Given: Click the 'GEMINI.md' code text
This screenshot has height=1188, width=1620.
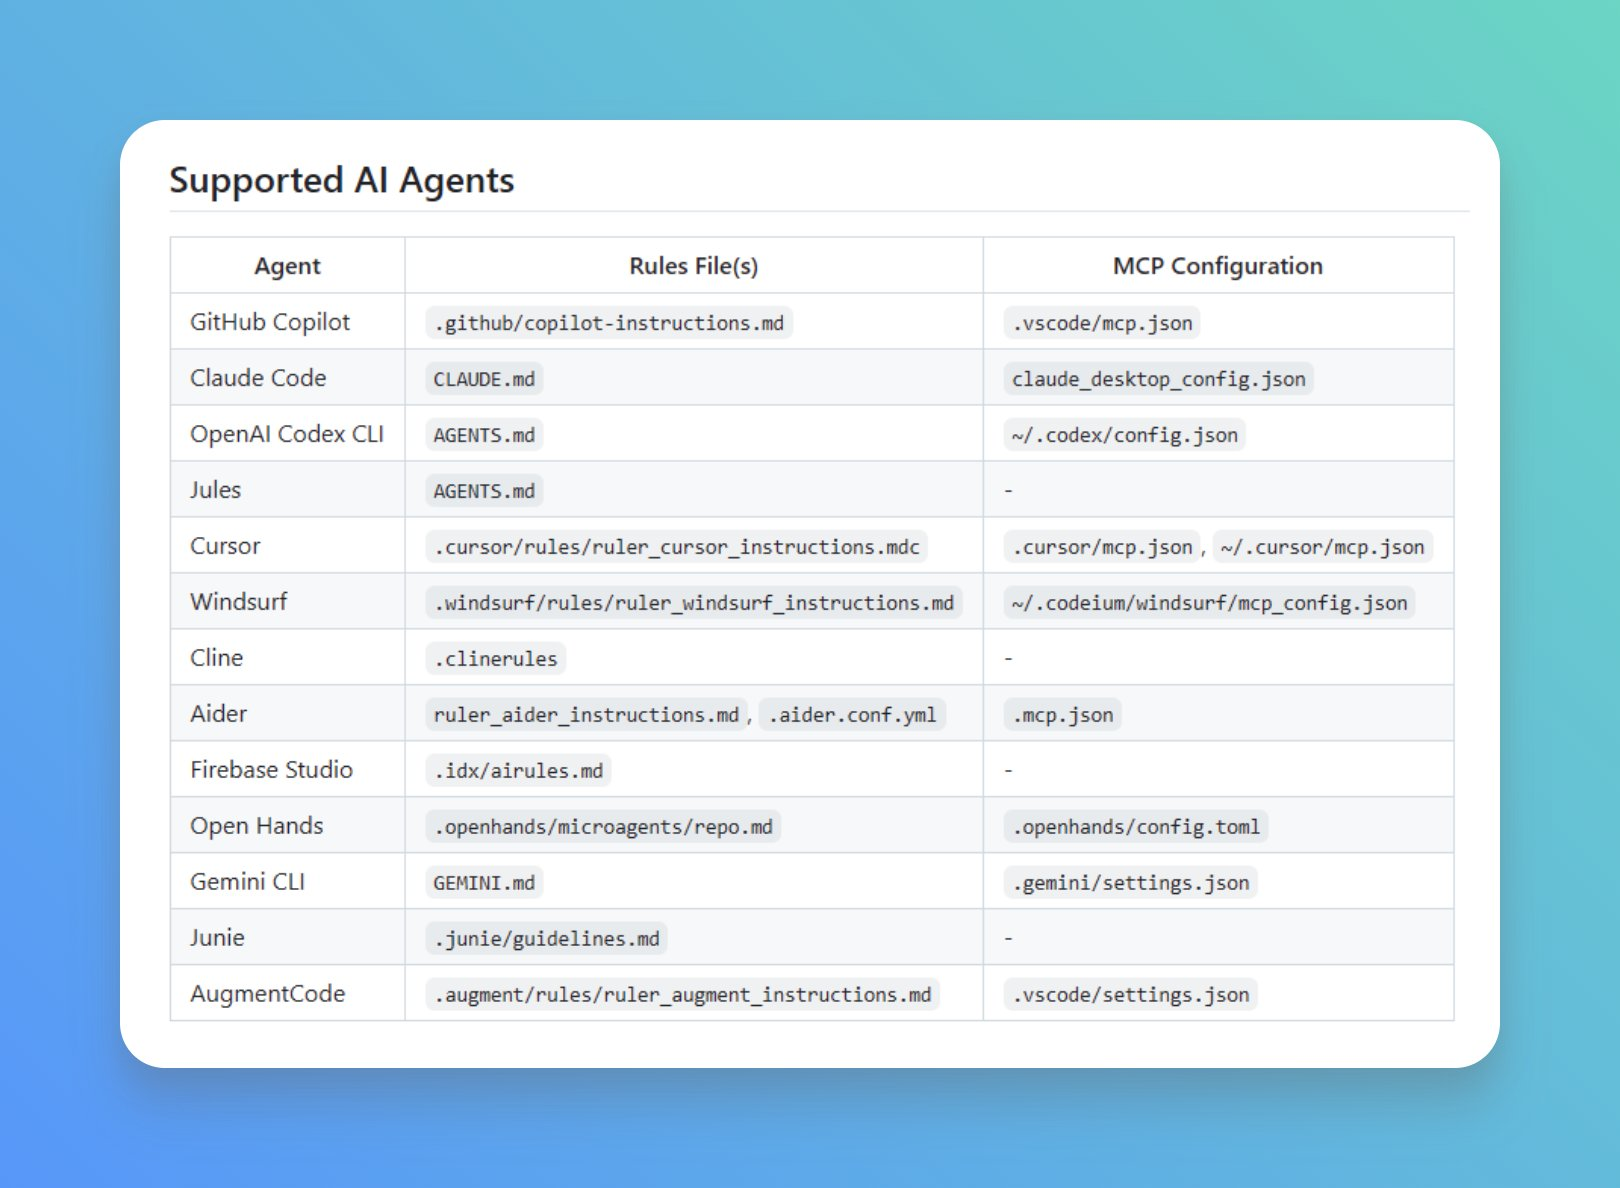Looking at the screenshot, I should click(x=484, y=883).
